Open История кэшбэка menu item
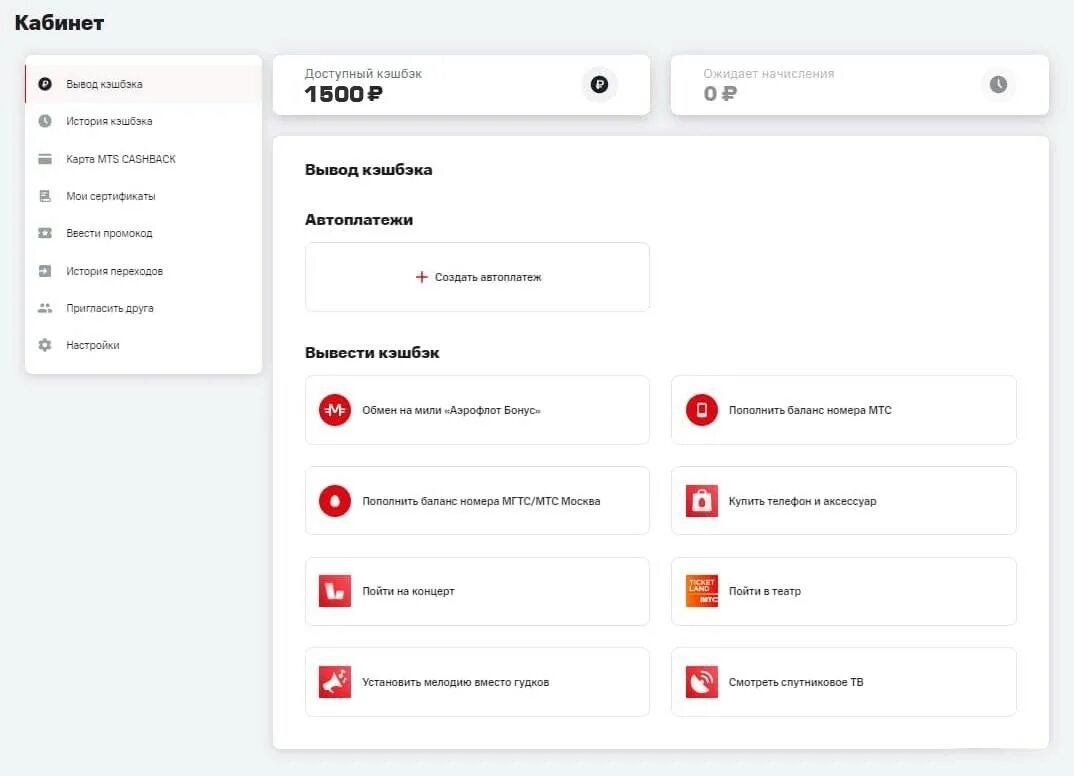 point(143,121)
